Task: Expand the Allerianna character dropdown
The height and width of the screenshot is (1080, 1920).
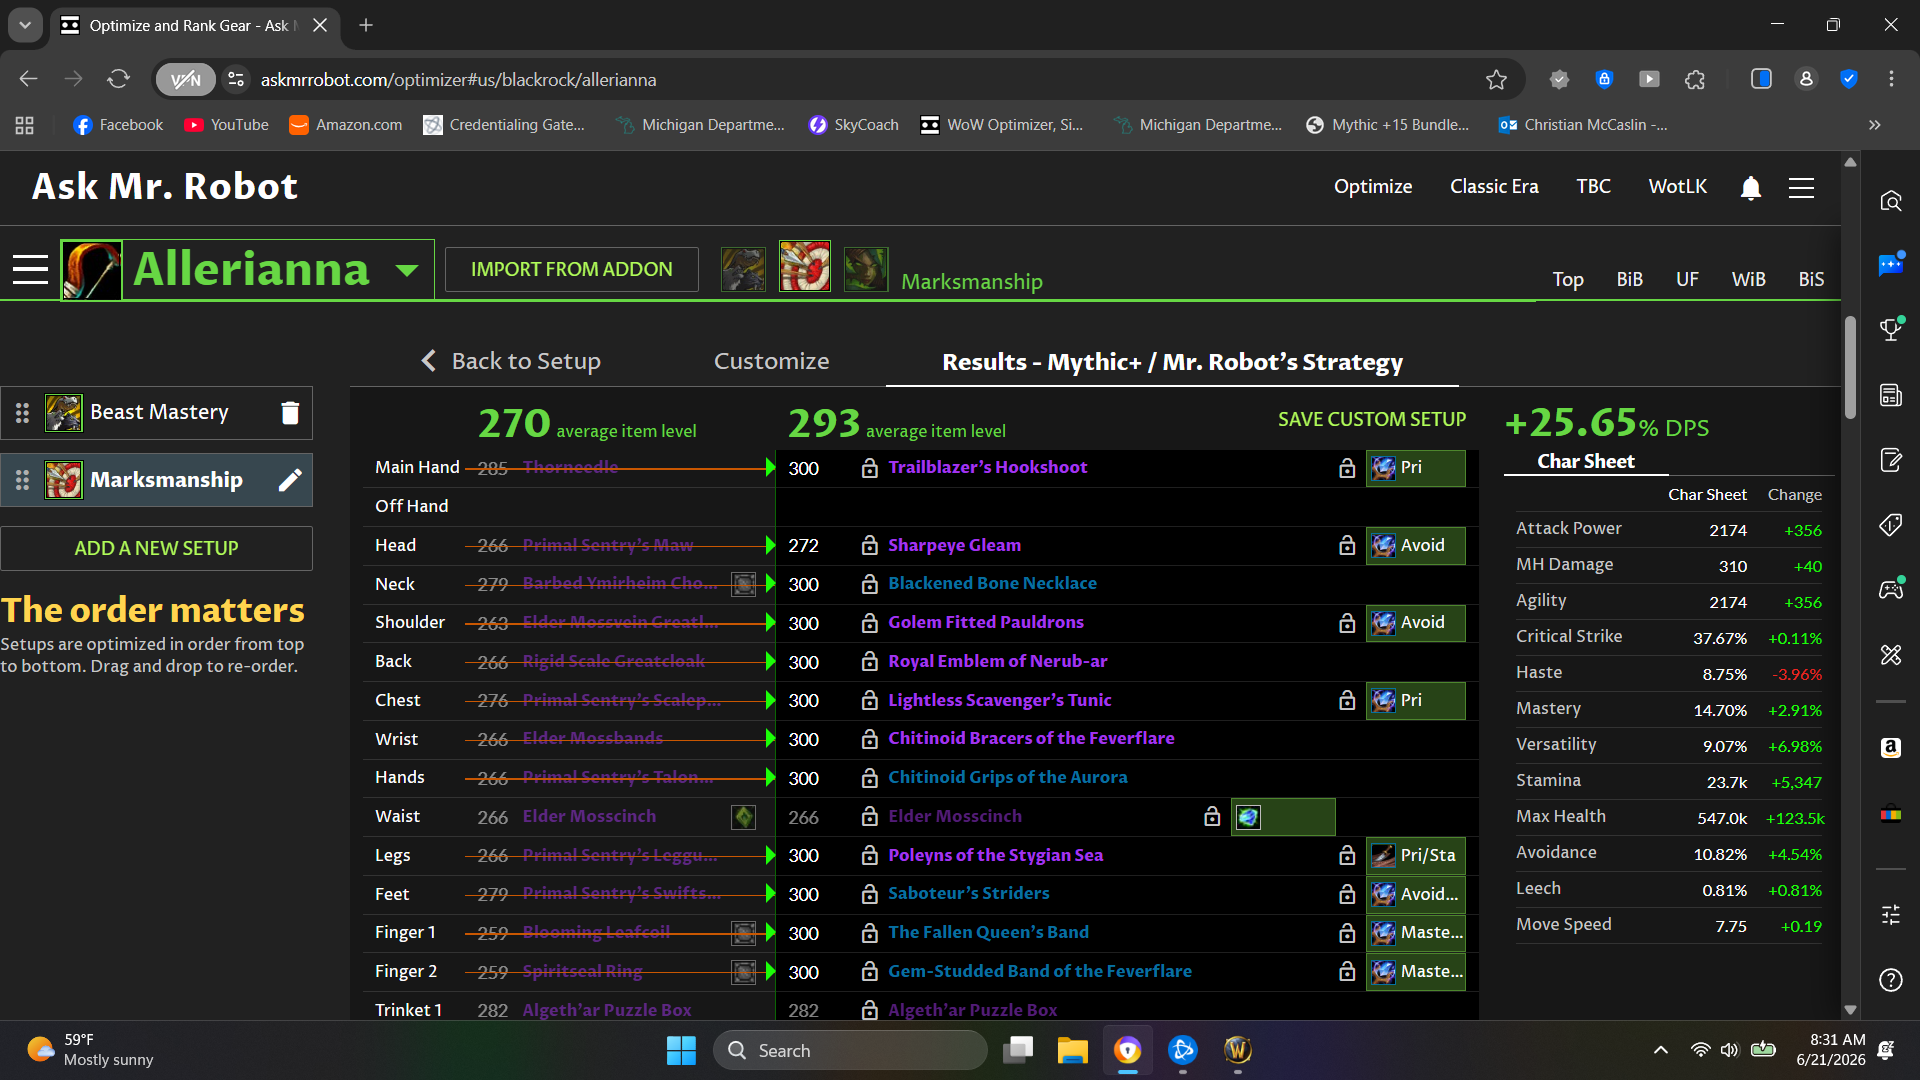Action: point(406,270)
